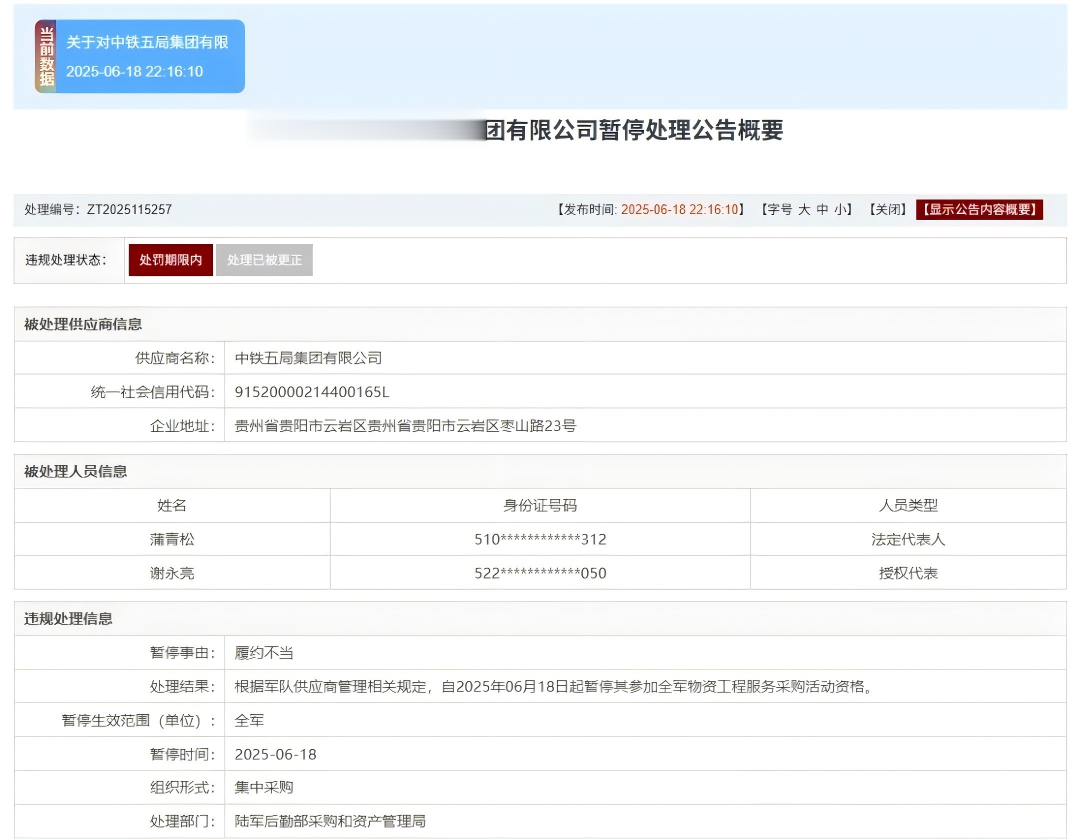The width and height of the screenshot is (1080, 840).
Task: Click supplier name 中铁五局集团有限公司
Action: point(309,358)
